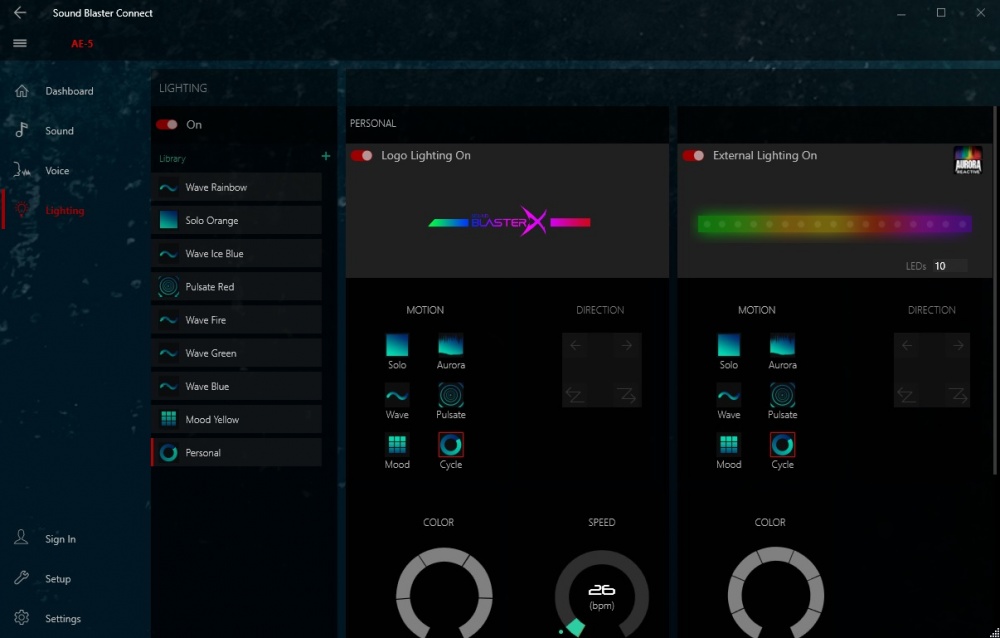Screen dimensions: 1000x638
Task: Maximize the Sound Blaster Connect window
Action: [941, 12]
